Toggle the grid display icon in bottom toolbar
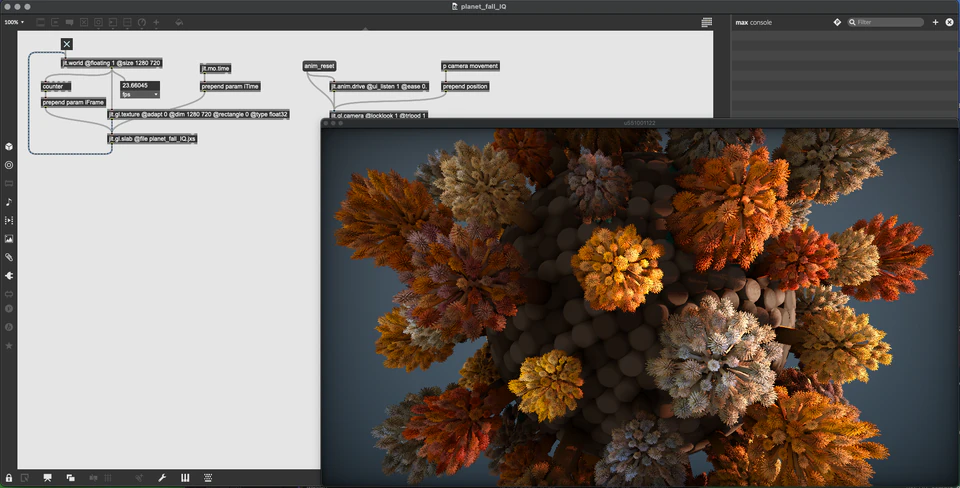960x488 pixels. pos(108,478)
